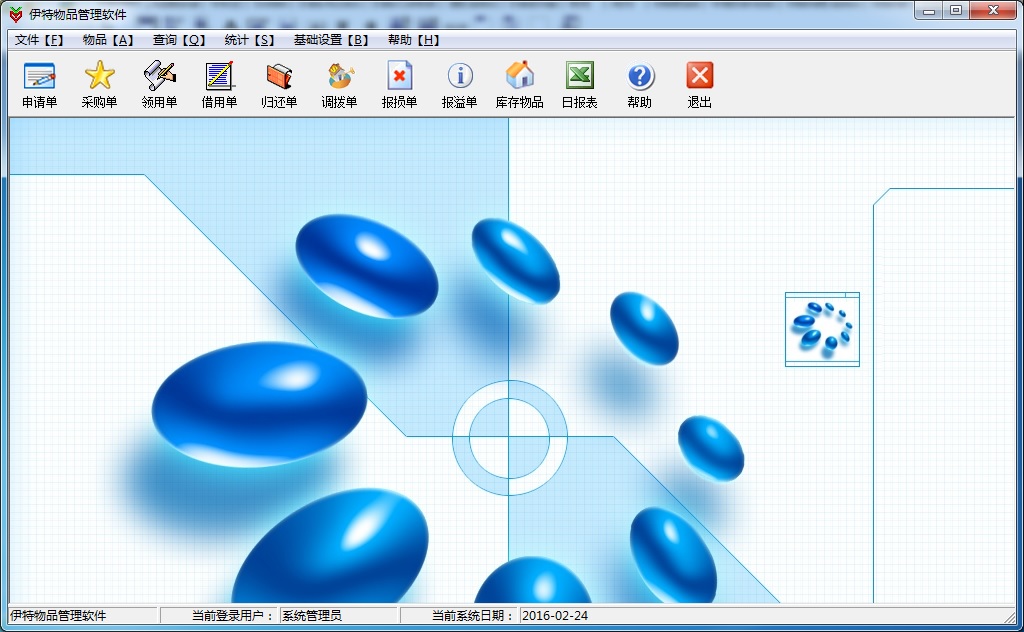Screen dimensions: 1024x632
Task: Open the 调拨单 transfer form icon
Action: (340, 85)
